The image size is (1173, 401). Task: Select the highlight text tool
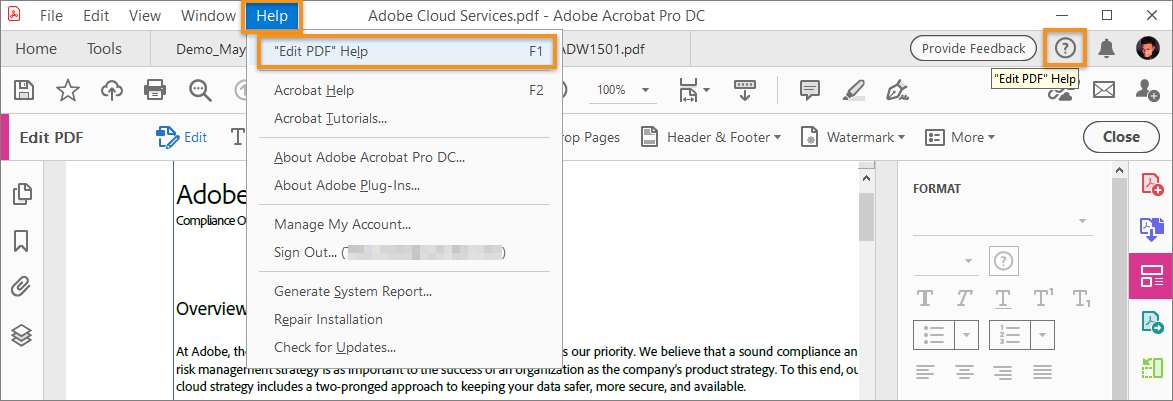click(x=853, y=90)
